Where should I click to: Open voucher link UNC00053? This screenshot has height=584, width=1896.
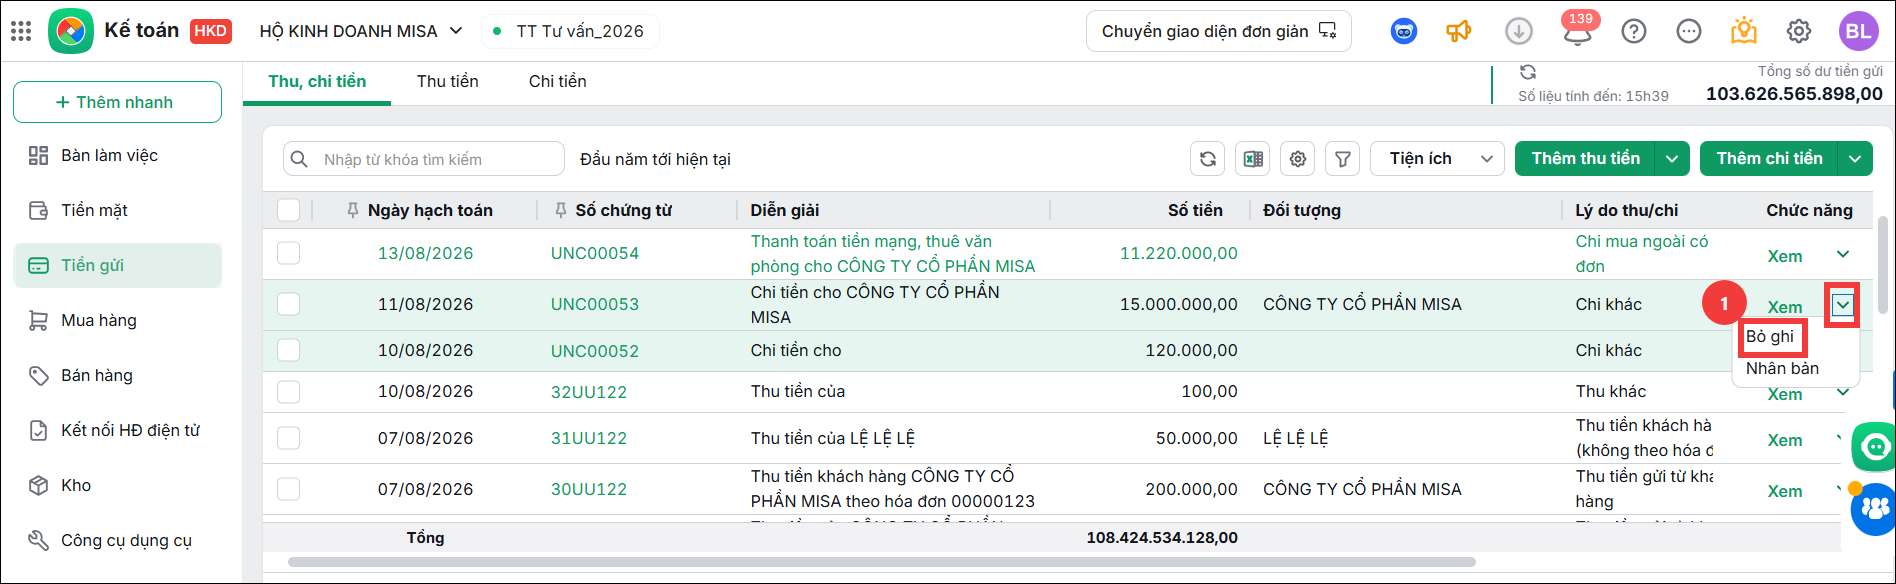pos(595,304)
